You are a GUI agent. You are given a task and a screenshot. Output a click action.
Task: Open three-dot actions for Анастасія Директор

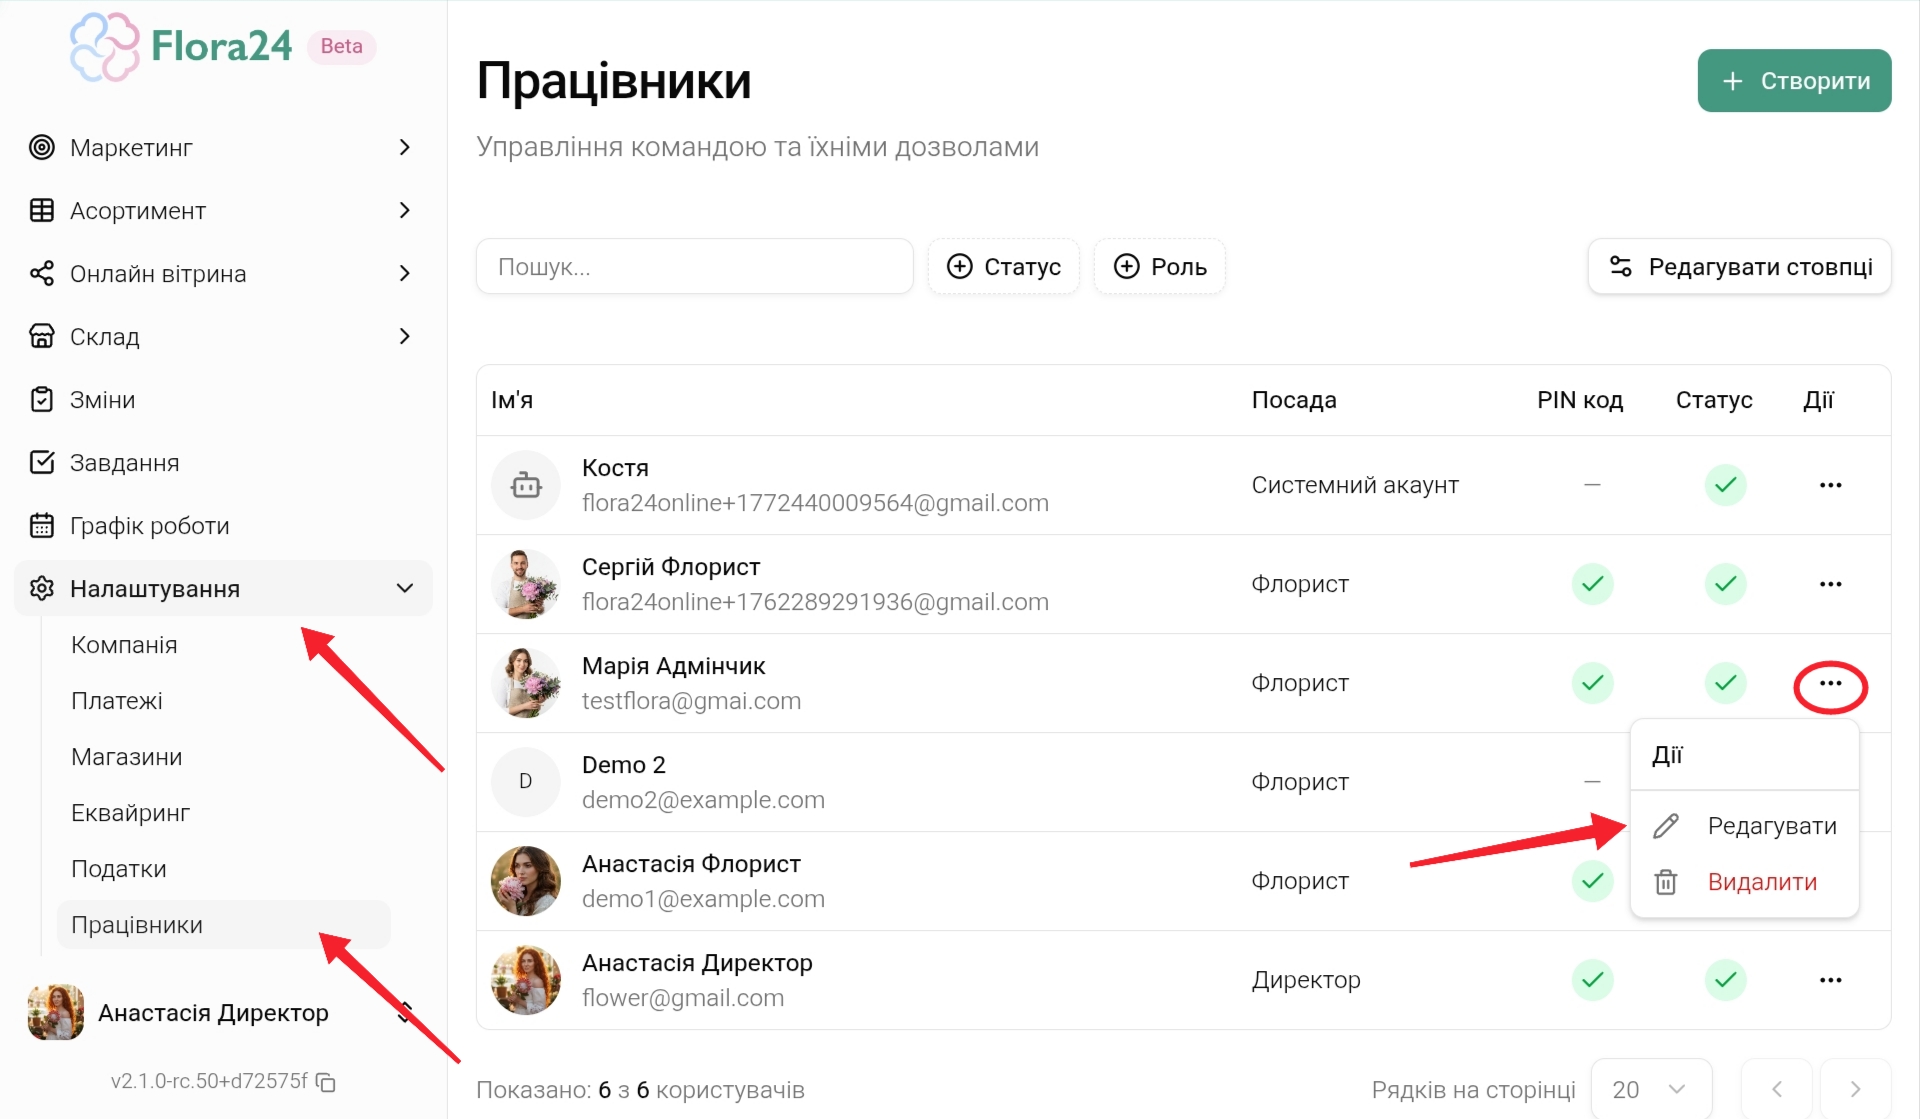(x=1830, y=980)
